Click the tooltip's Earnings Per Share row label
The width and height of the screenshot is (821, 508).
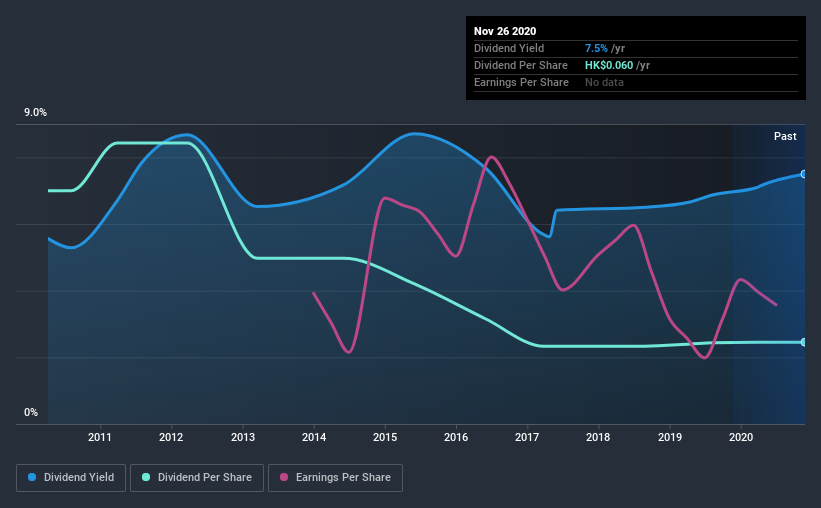click(521, 82)
